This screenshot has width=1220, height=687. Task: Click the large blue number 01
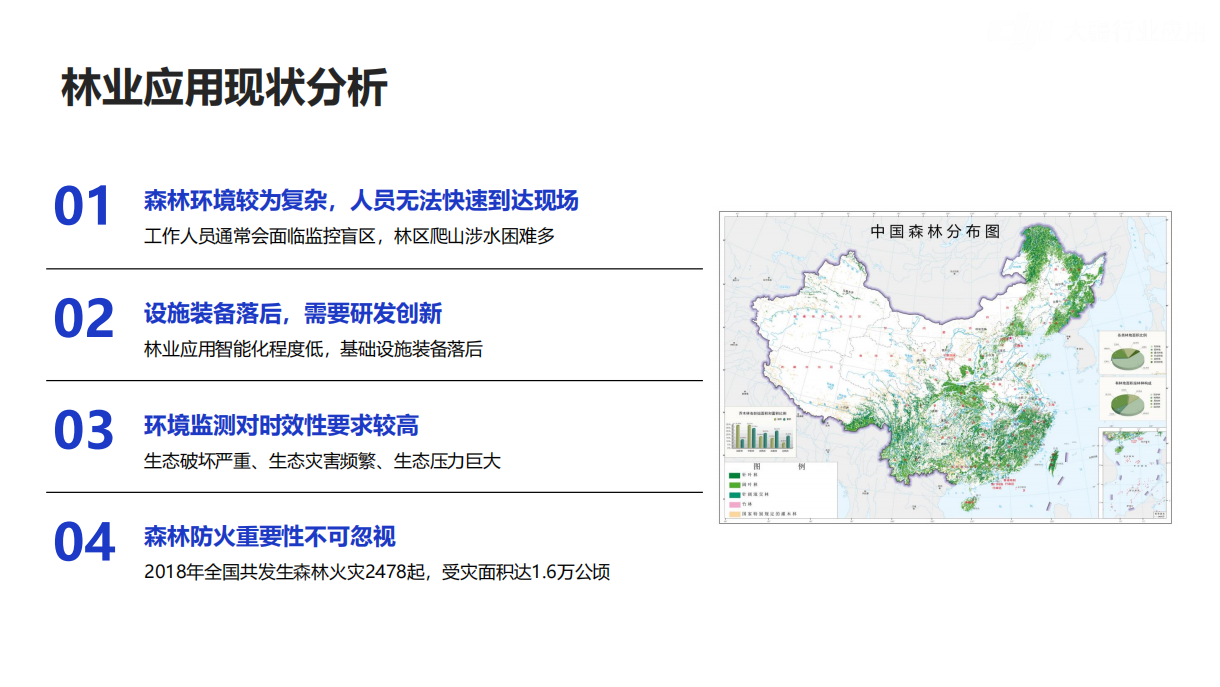coord(82,207)
